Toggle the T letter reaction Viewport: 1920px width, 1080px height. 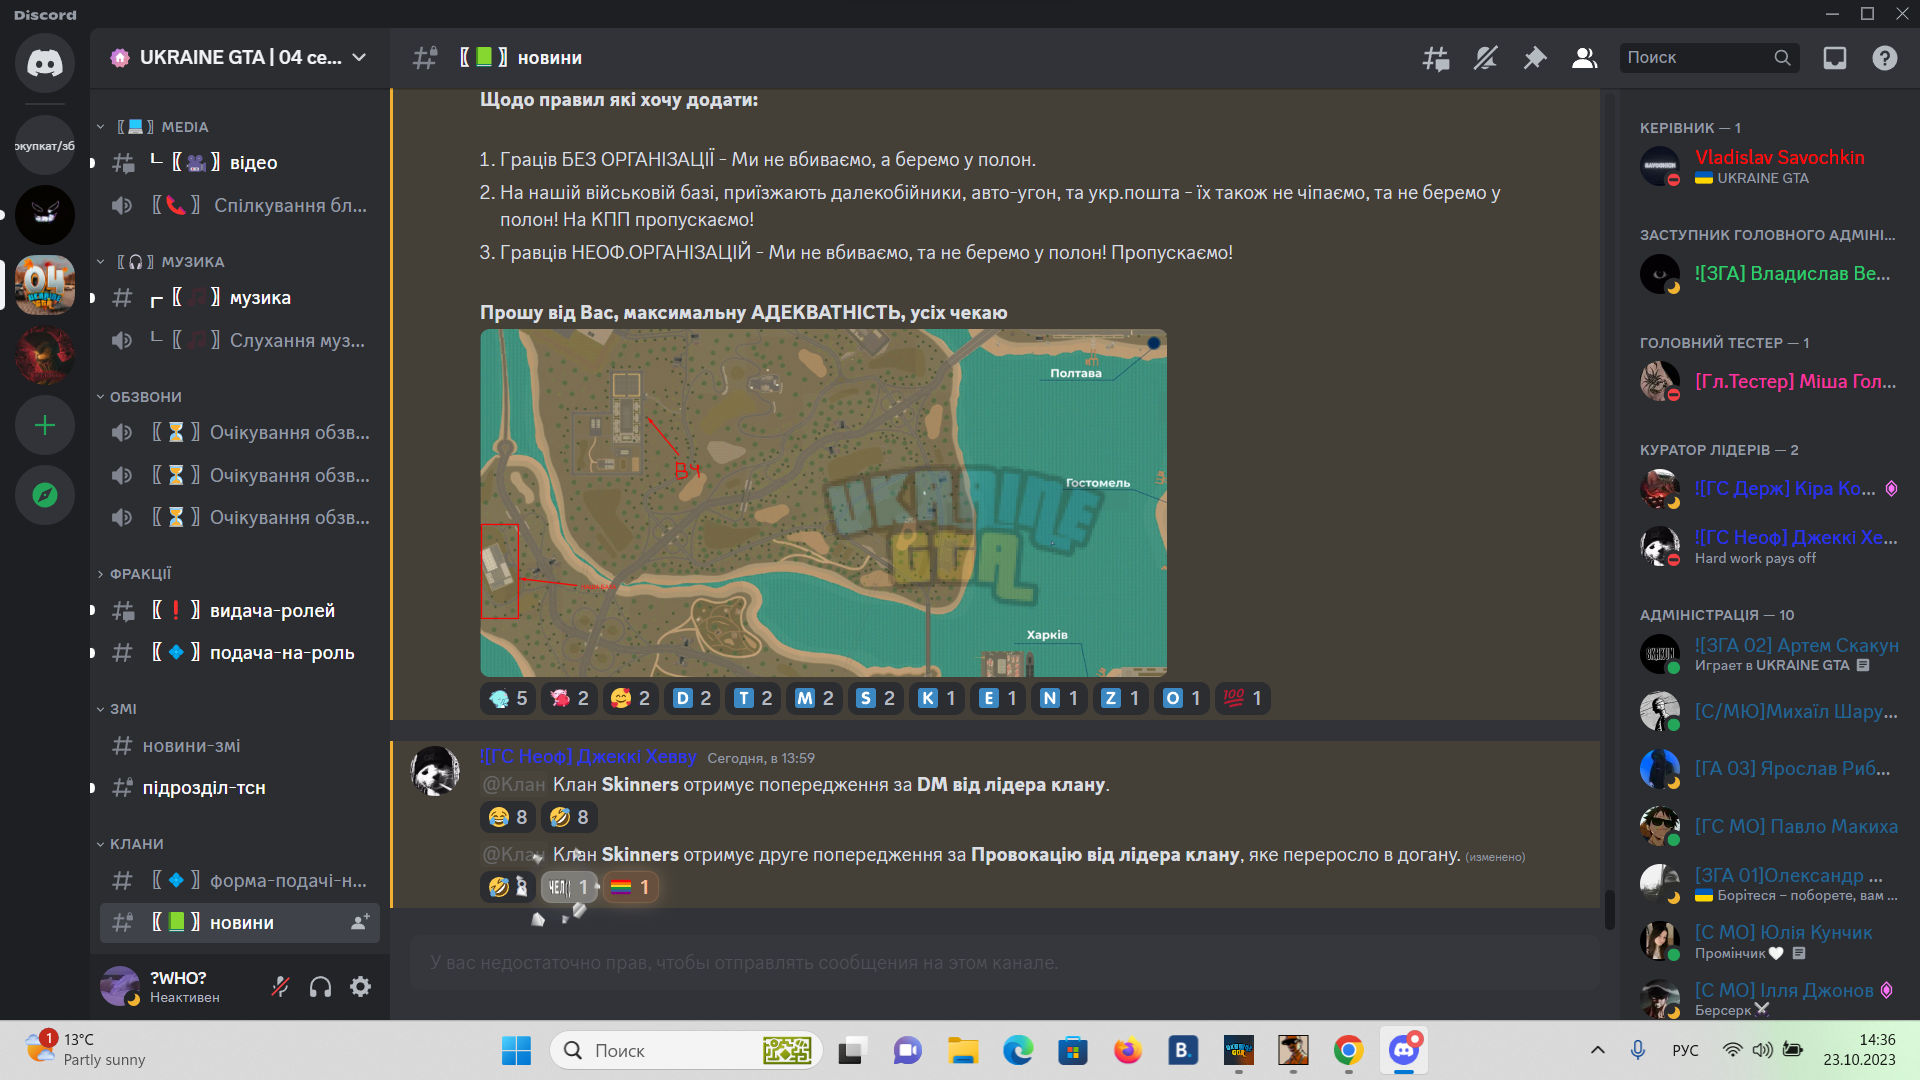tap(753, 698)
